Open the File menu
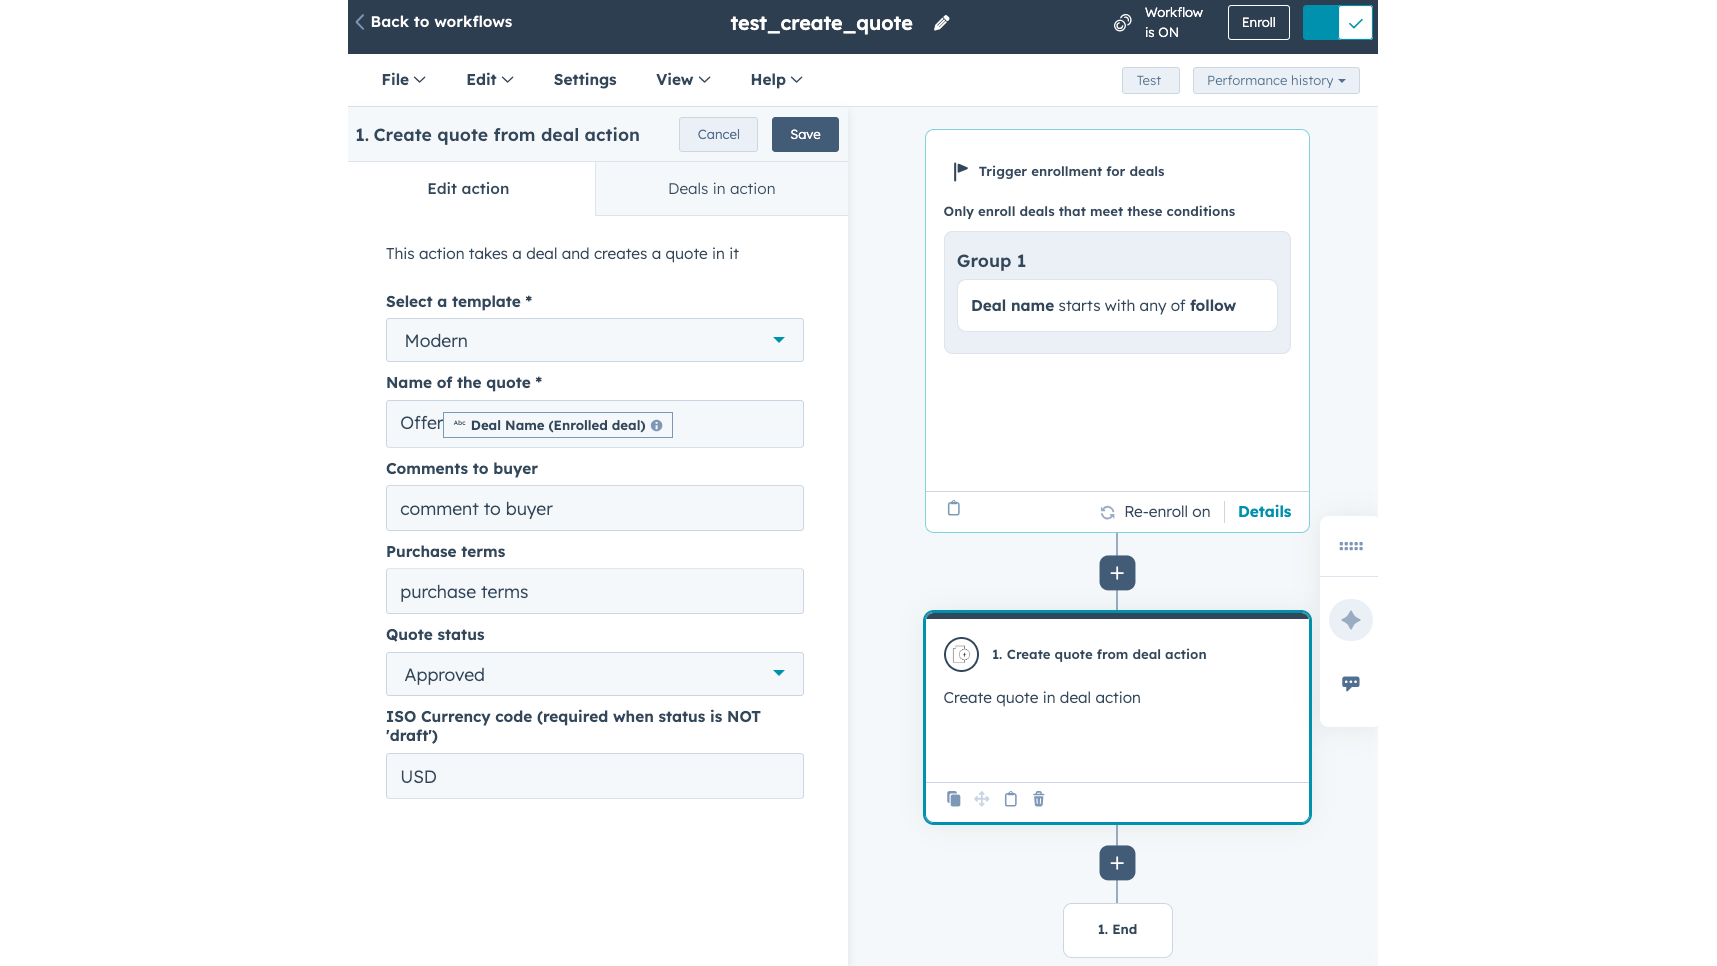The width and height of the screenshot is (1717, 966). (402, 79)
